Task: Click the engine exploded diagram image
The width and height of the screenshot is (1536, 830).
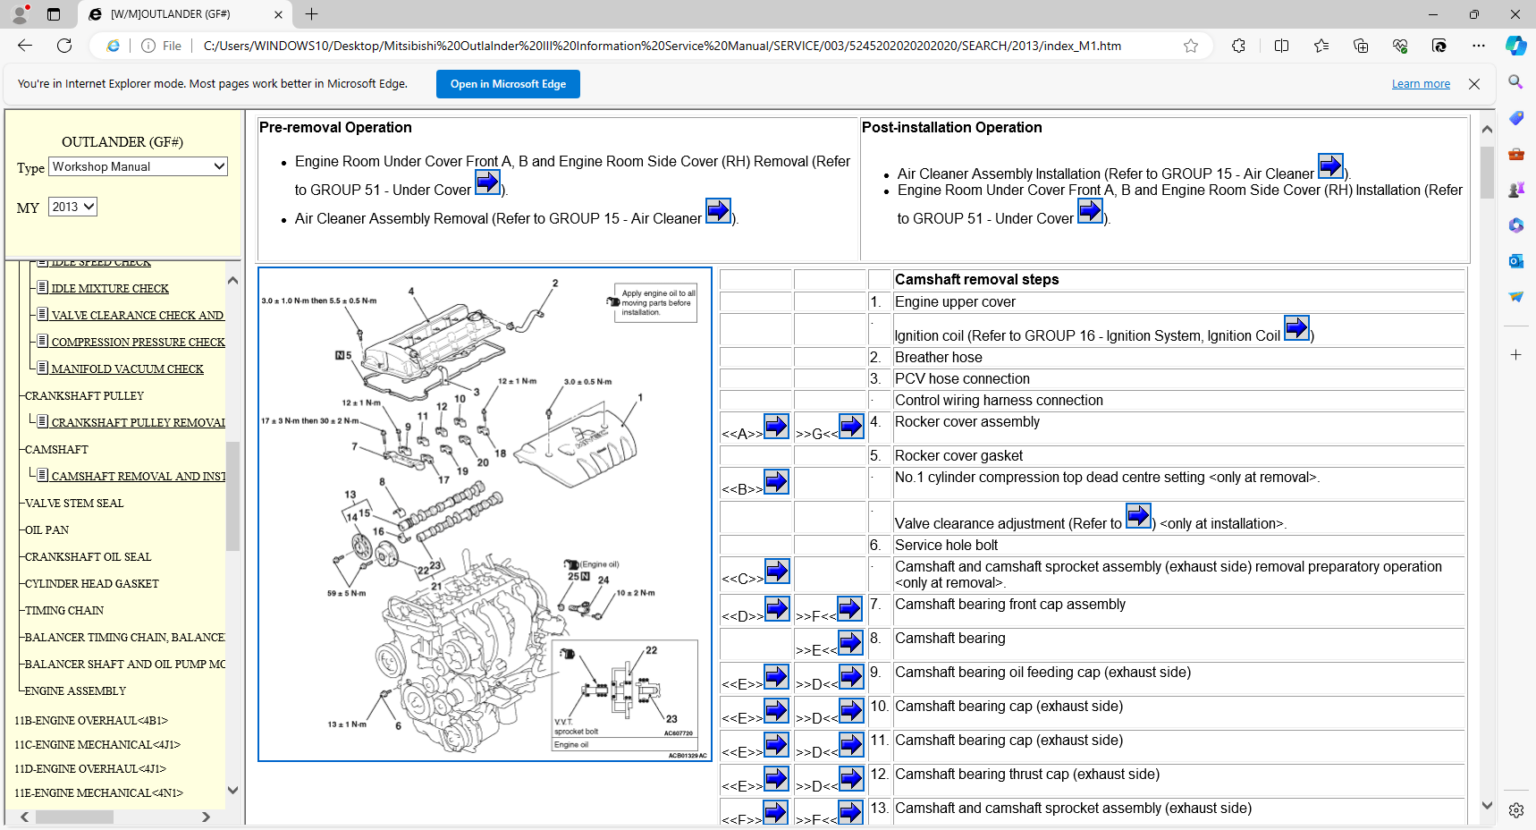Action: 485,514
